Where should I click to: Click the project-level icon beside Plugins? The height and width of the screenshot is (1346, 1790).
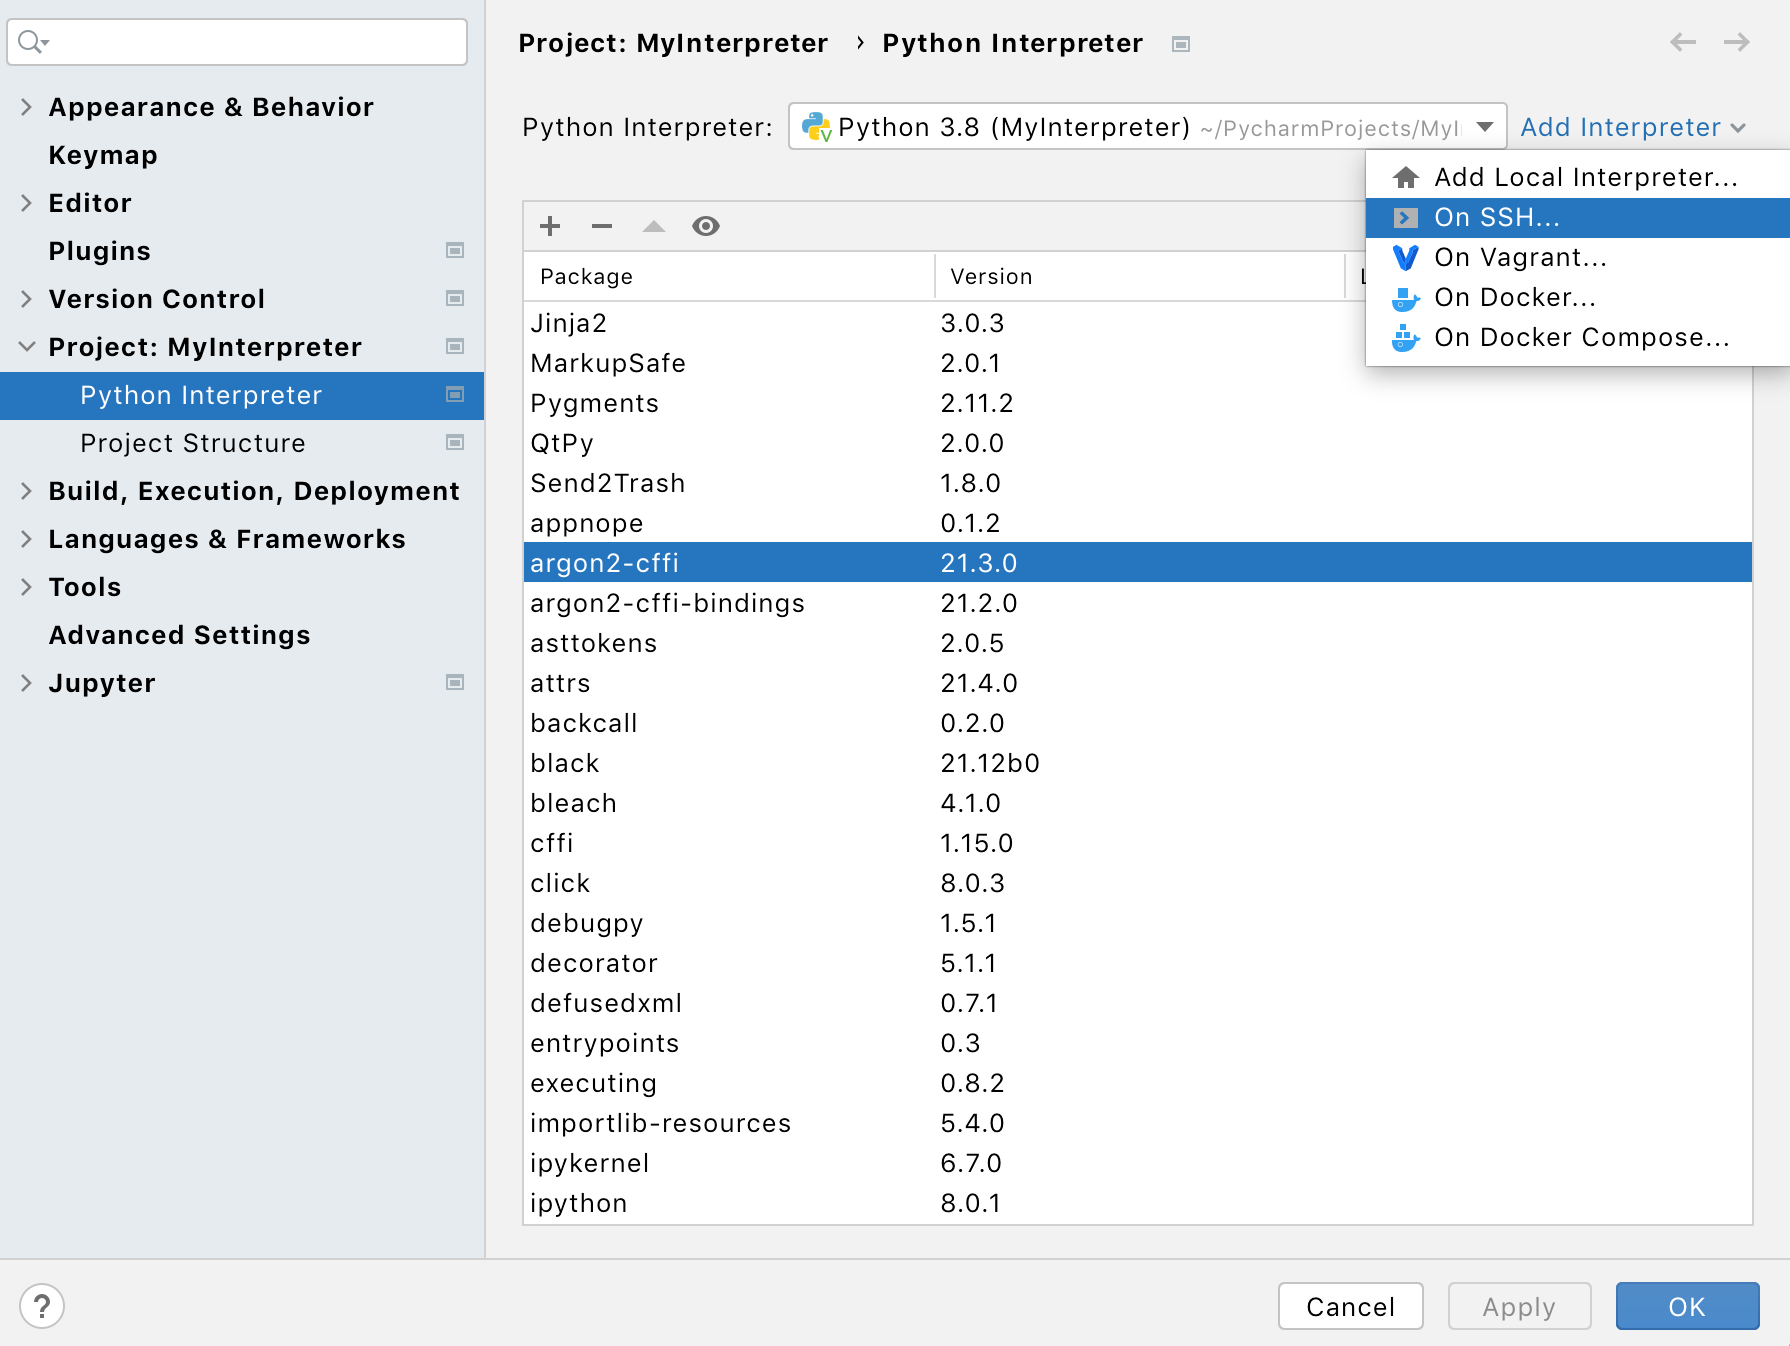pyautogui.click(x=455, y=250)
